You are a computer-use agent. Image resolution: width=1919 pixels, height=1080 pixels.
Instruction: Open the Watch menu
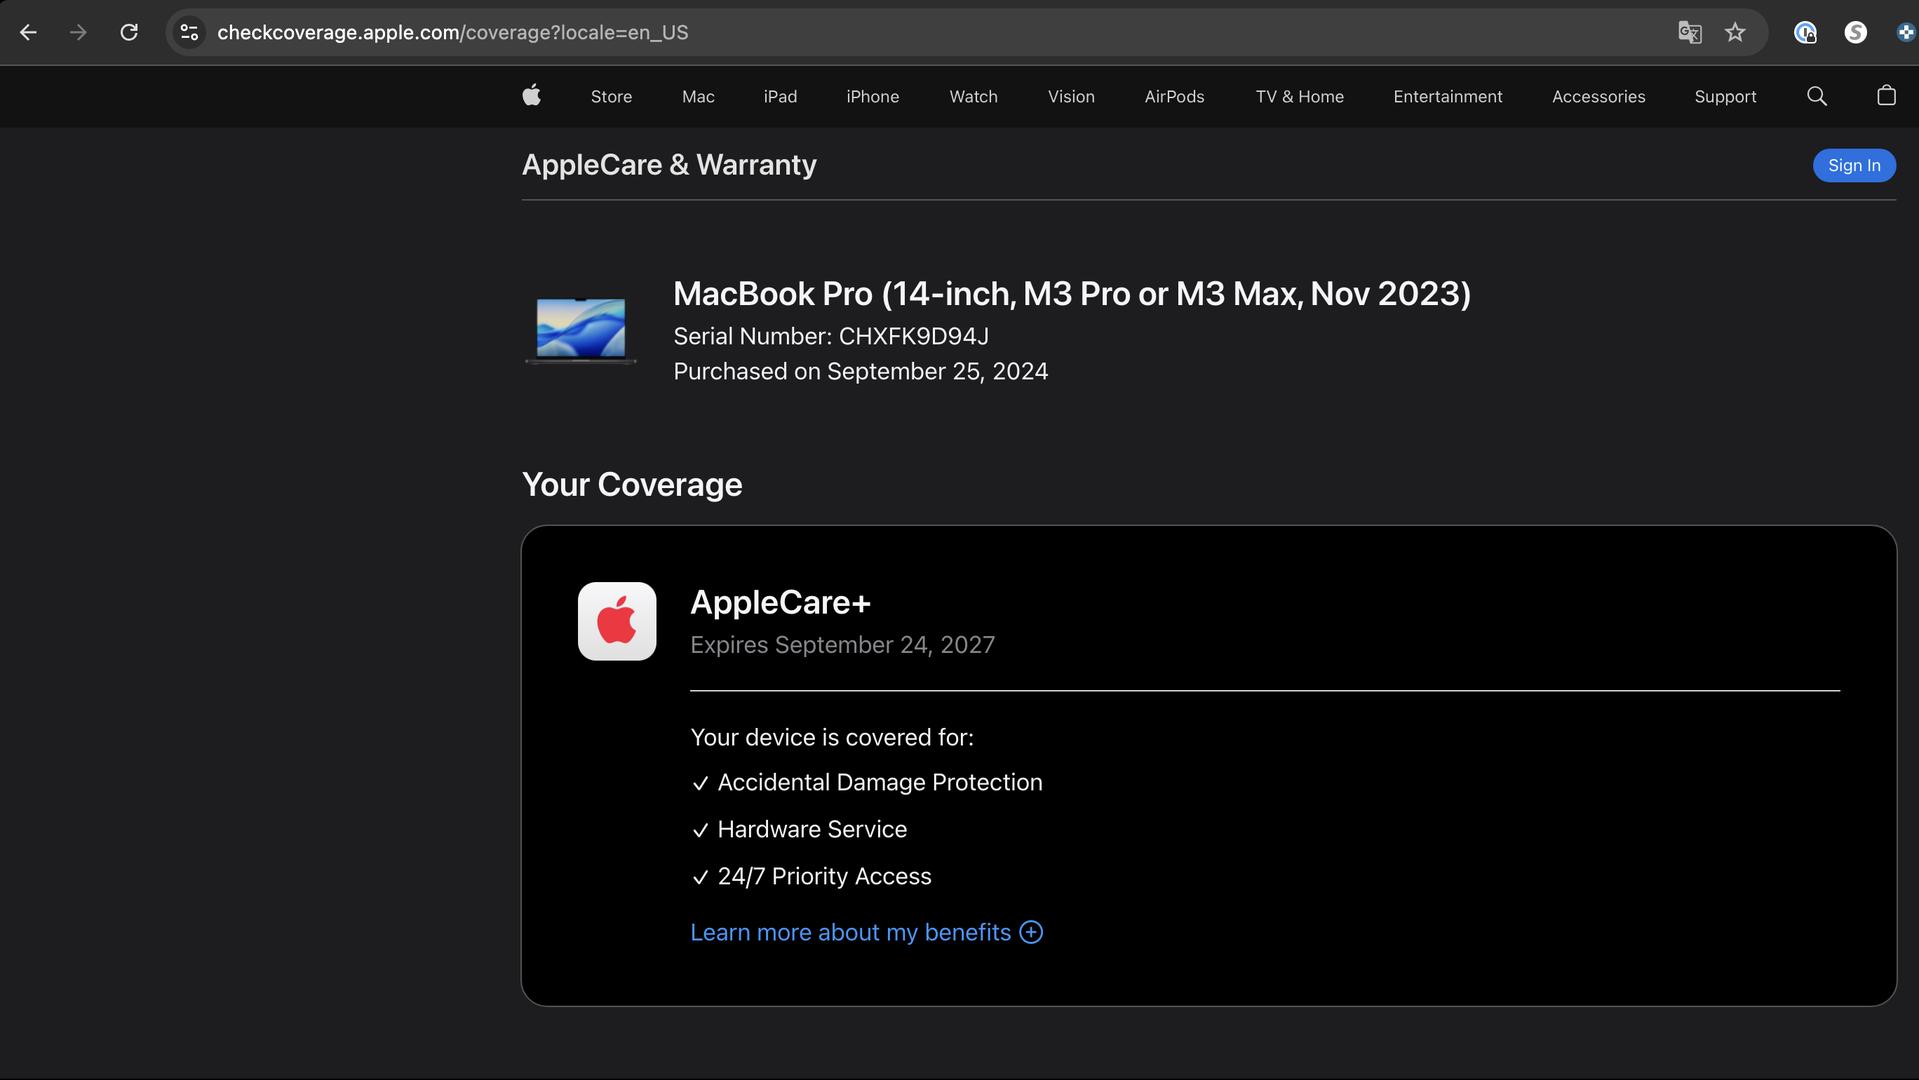coord(973,97)
